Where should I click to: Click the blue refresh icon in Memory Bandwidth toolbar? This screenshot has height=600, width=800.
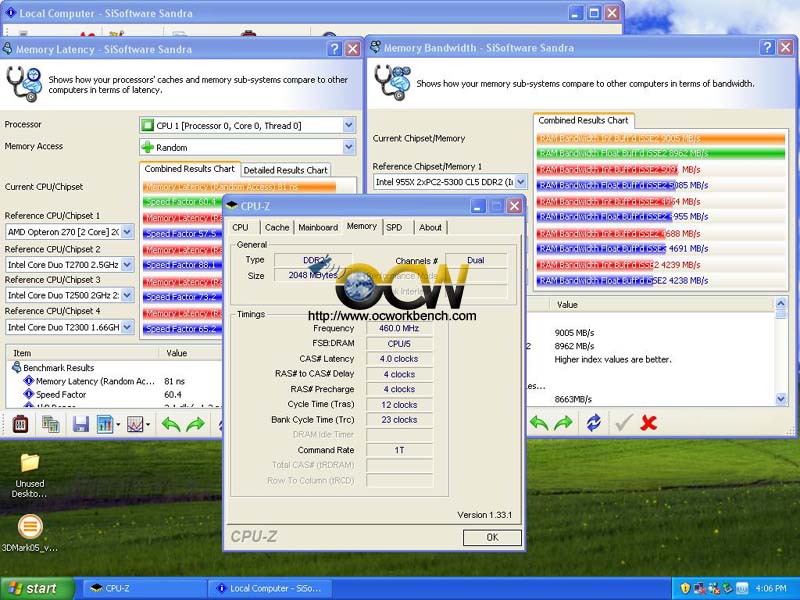593,422
